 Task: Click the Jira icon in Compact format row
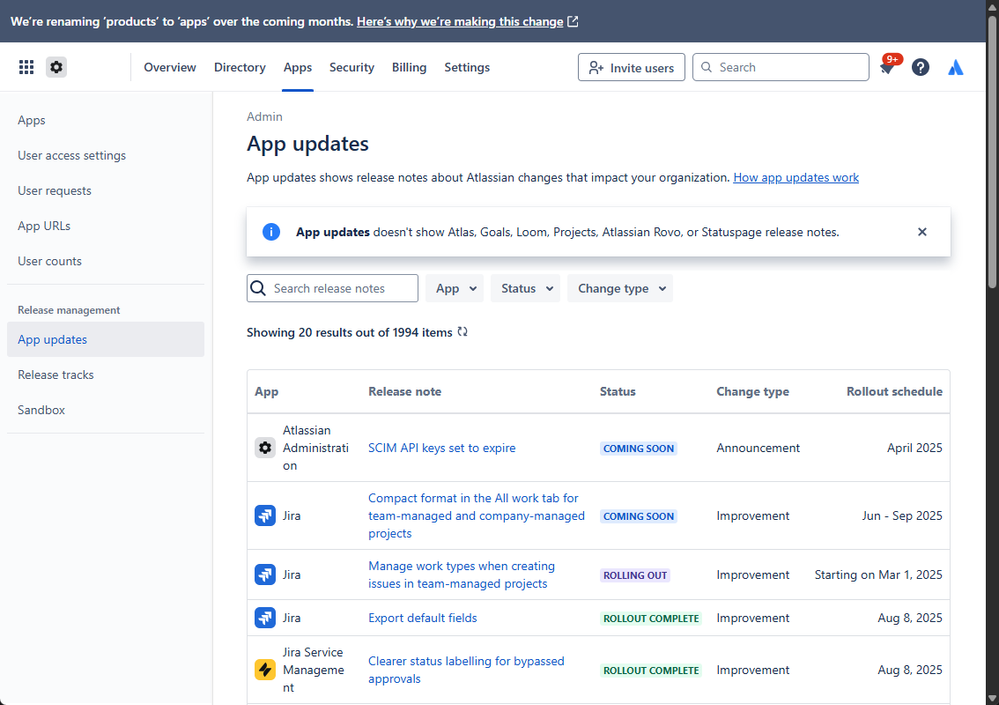265,516
